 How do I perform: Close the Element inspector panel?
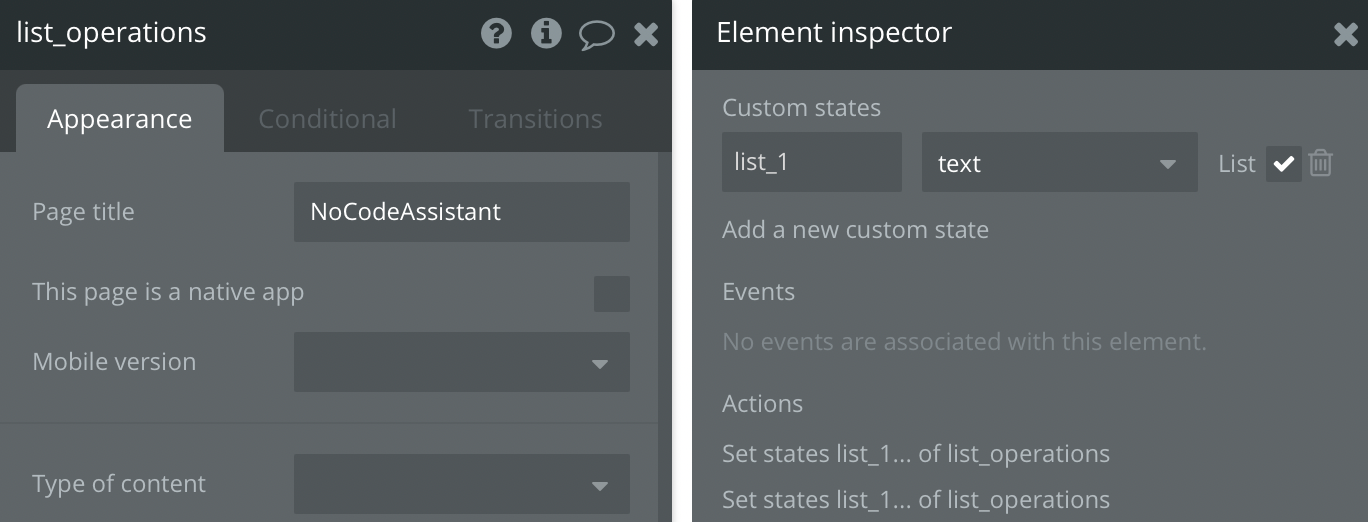coord(1345,35)
